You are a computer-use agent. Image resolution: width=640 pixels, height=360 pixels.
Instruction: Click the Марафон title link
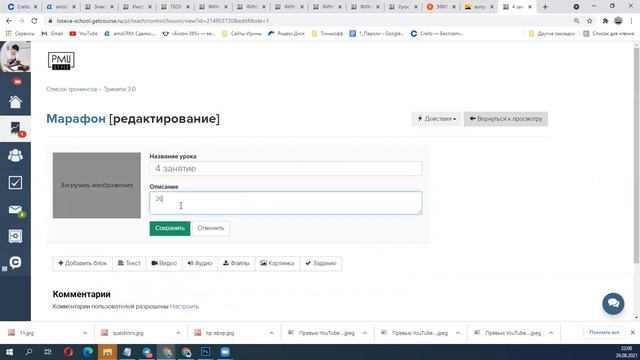click(76, 119)
